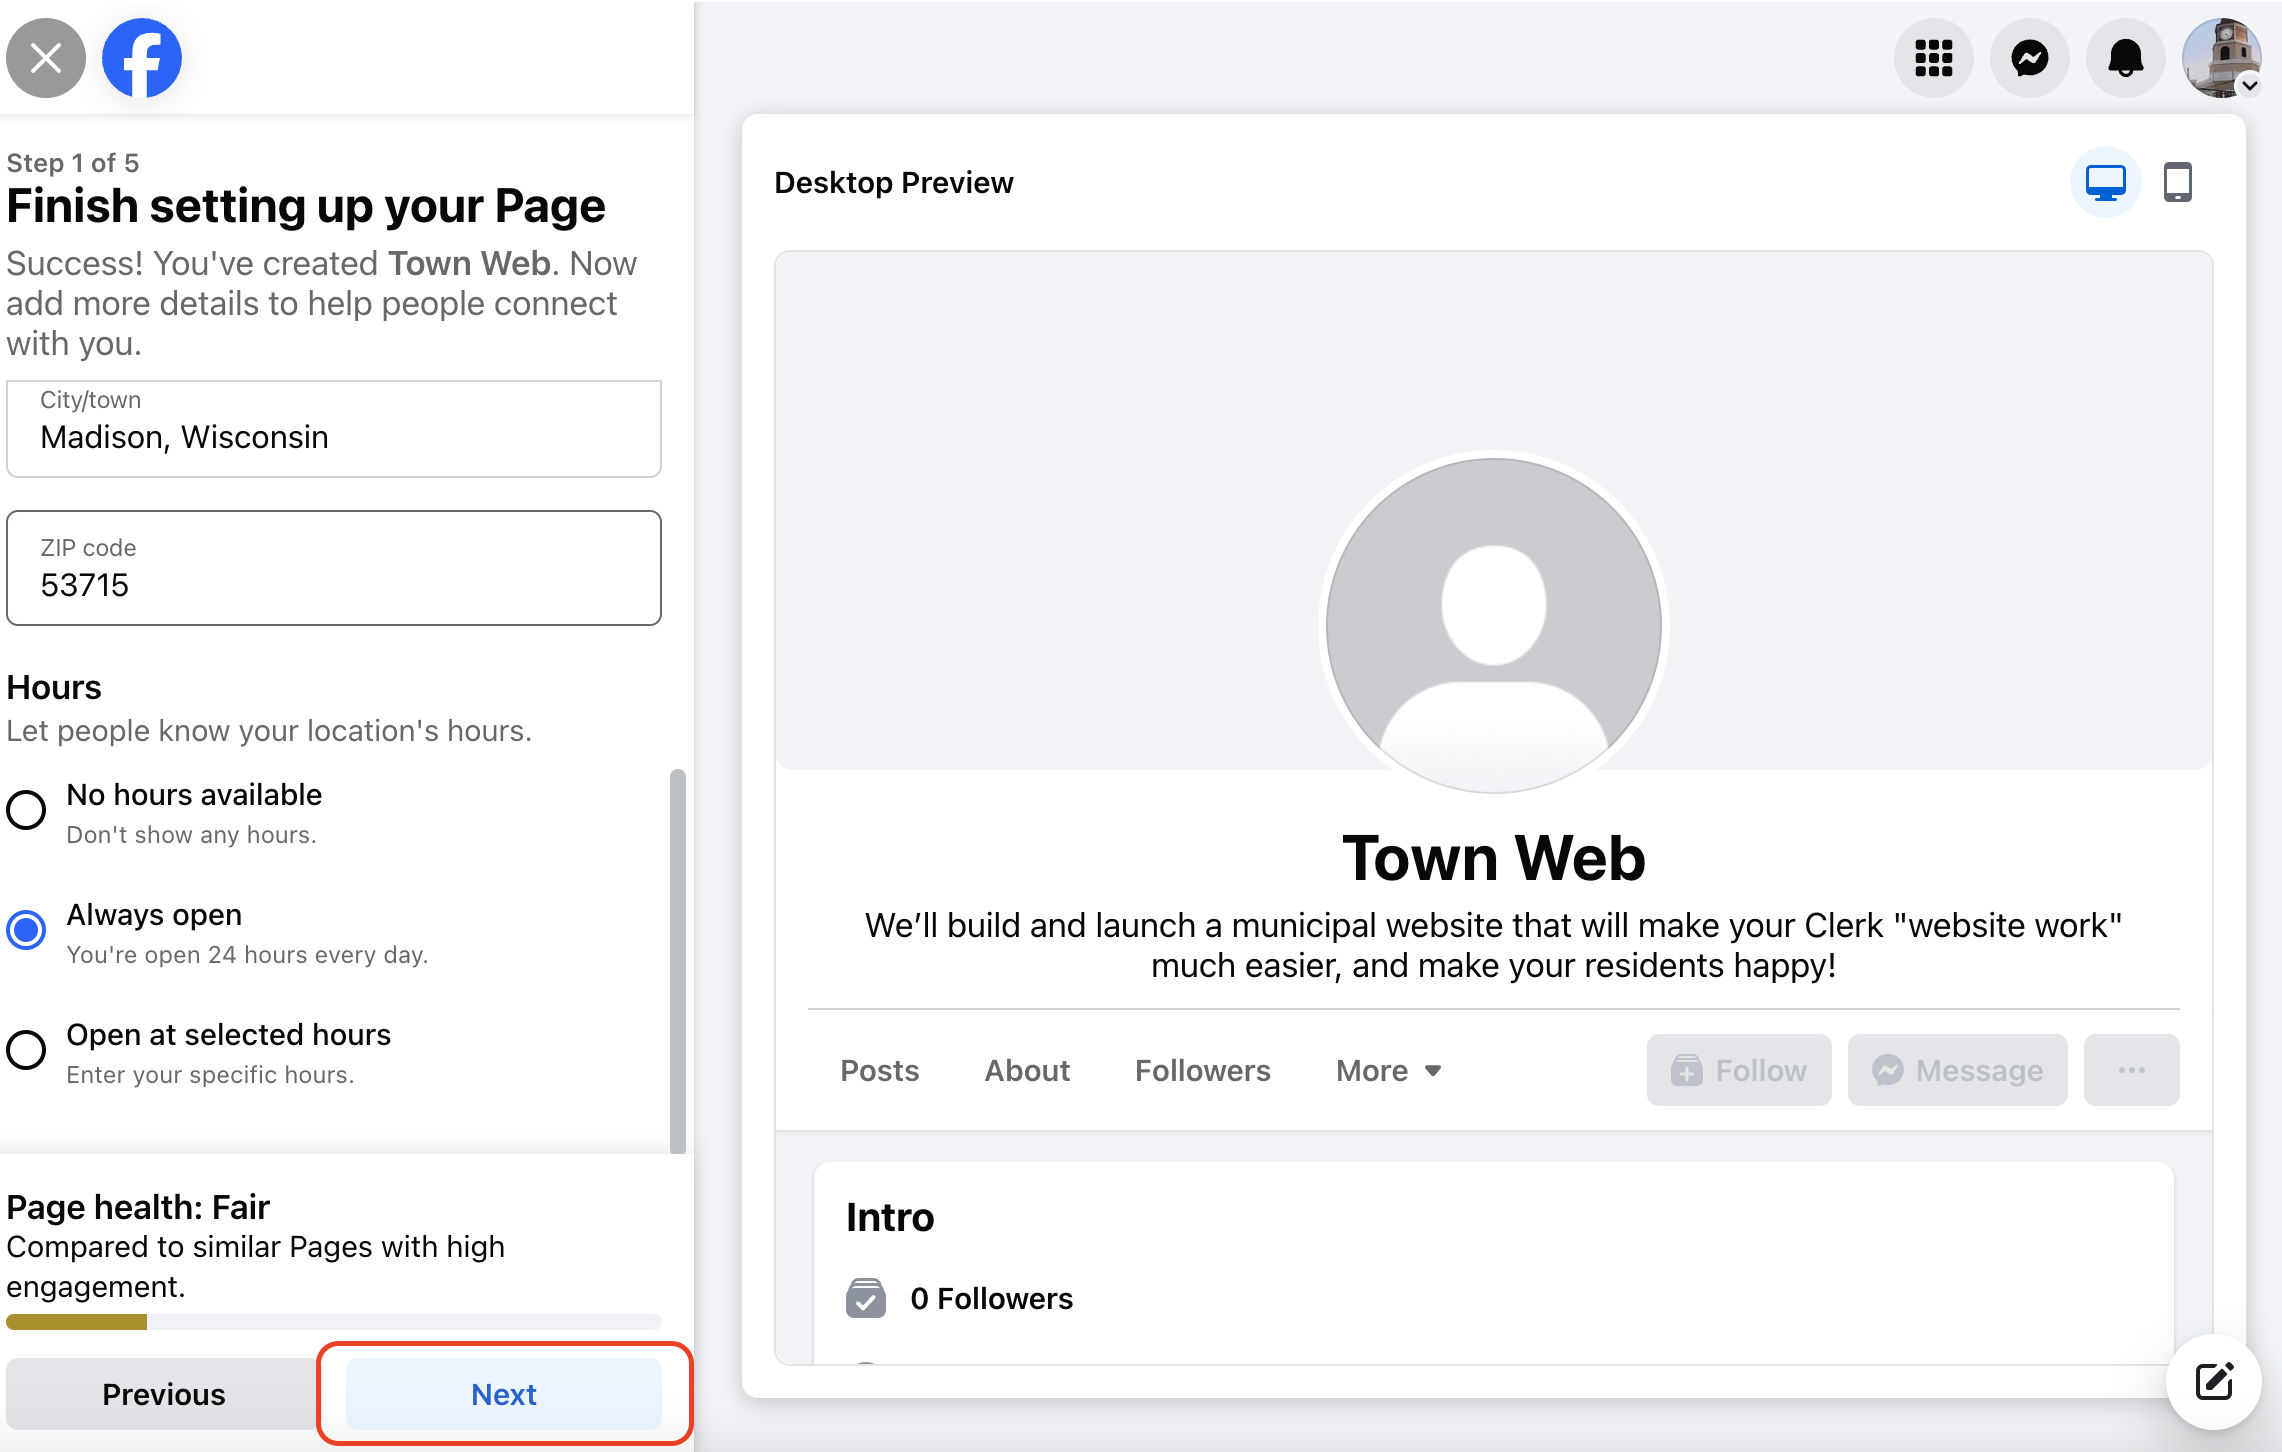Click the City/town field

[334, 428]
